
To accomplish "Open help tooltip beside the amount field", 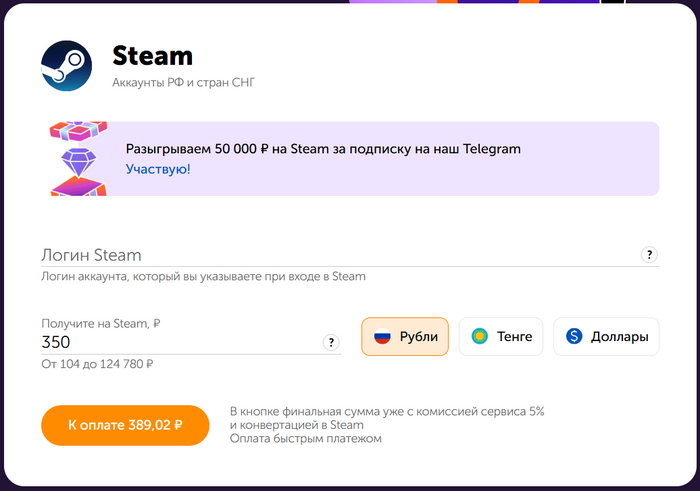I will [x=331, y=343].
